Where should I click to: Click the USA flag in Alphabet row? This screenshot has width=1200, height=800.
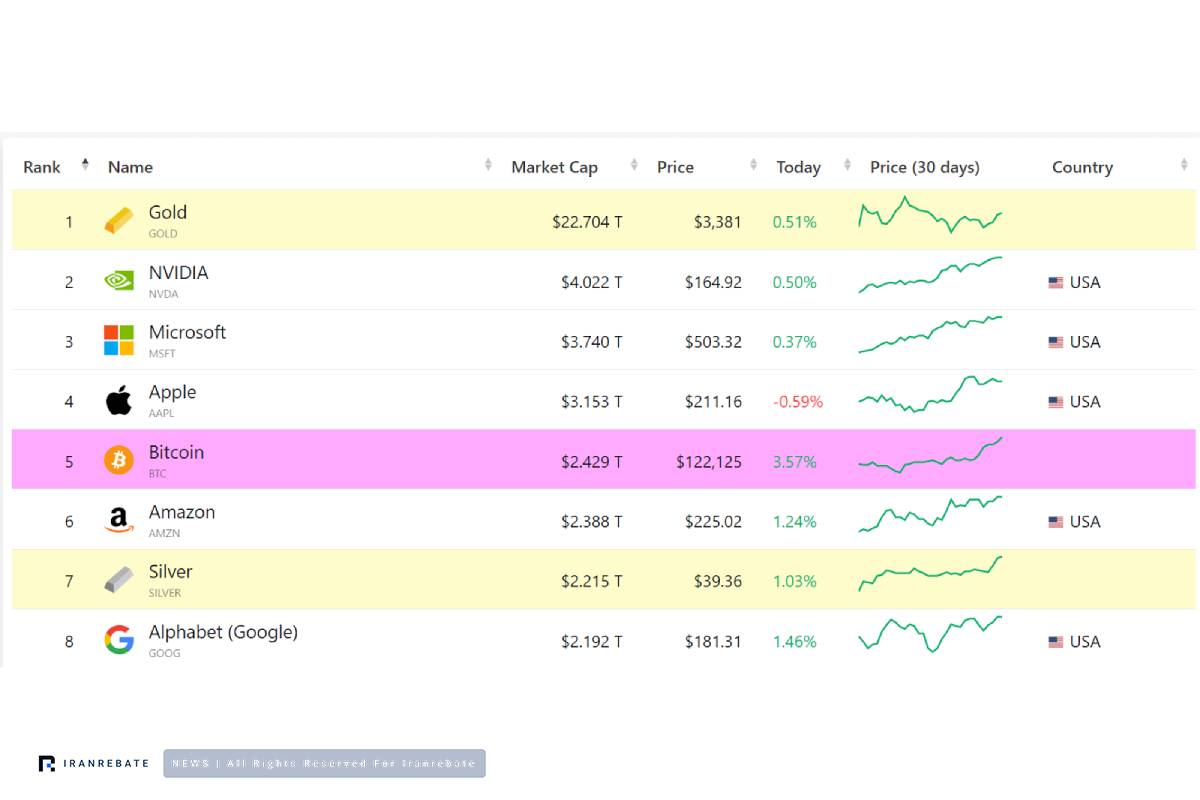click(1056, 642)
